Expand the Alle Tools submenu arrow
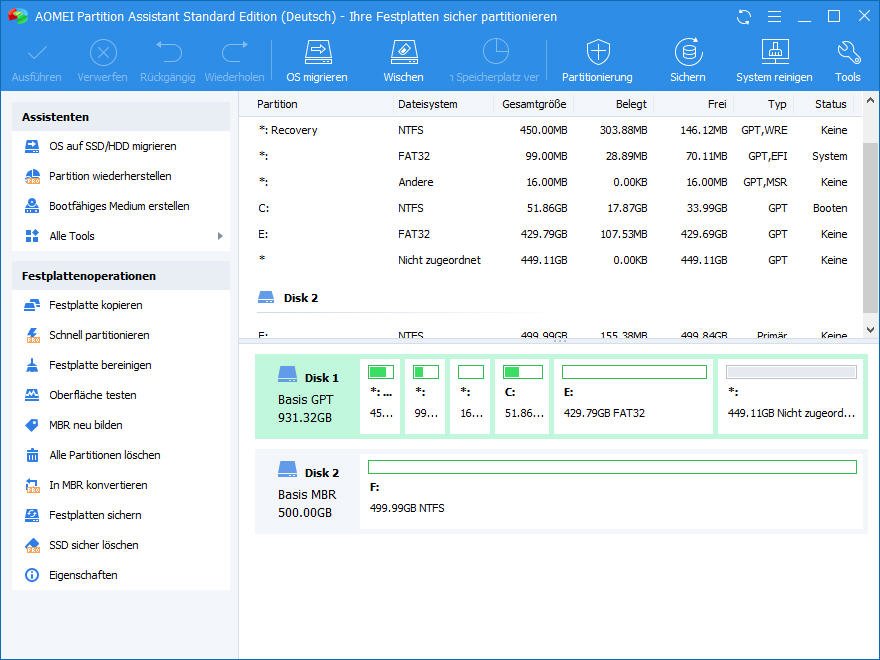Image resolution: width=880 pixels, height=660 pixels. (220, 236)
